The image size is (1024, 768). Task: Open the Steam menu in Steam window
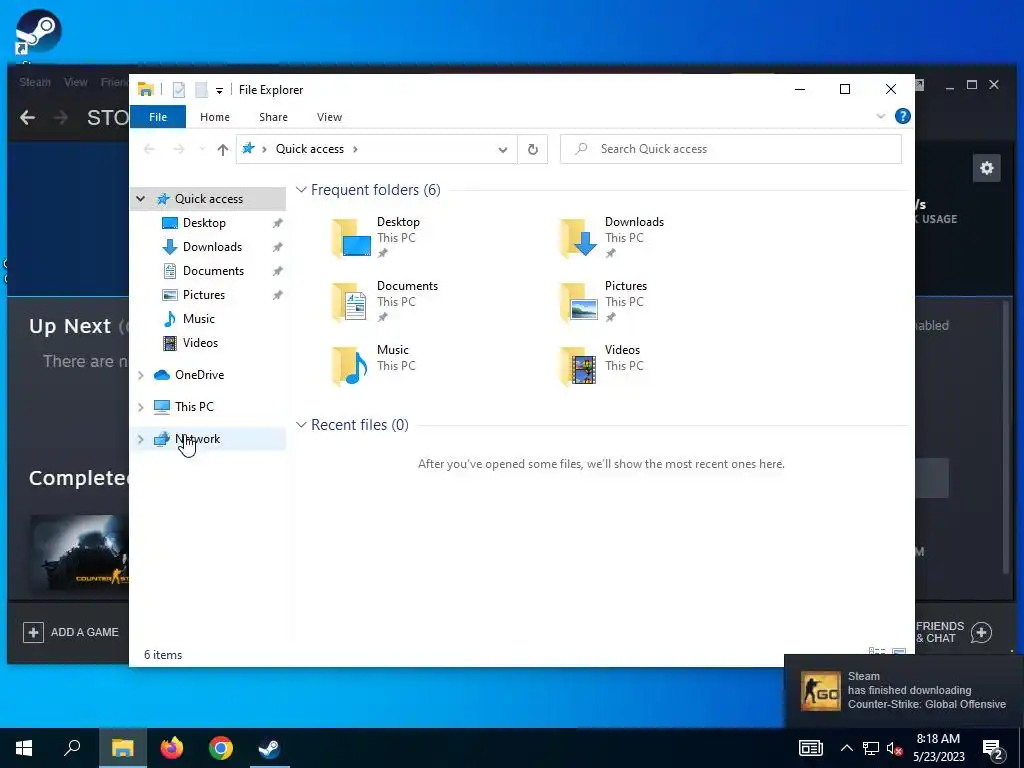35,82
